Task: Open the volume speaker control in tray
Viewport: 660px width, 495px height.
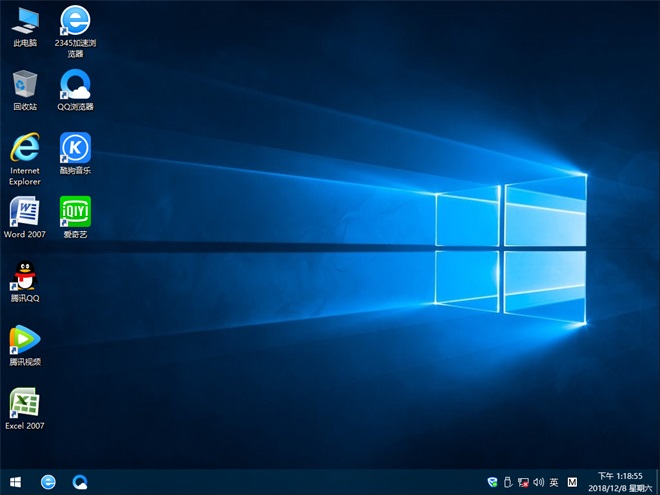Action: pyautogui.click(x=538, y=482)
